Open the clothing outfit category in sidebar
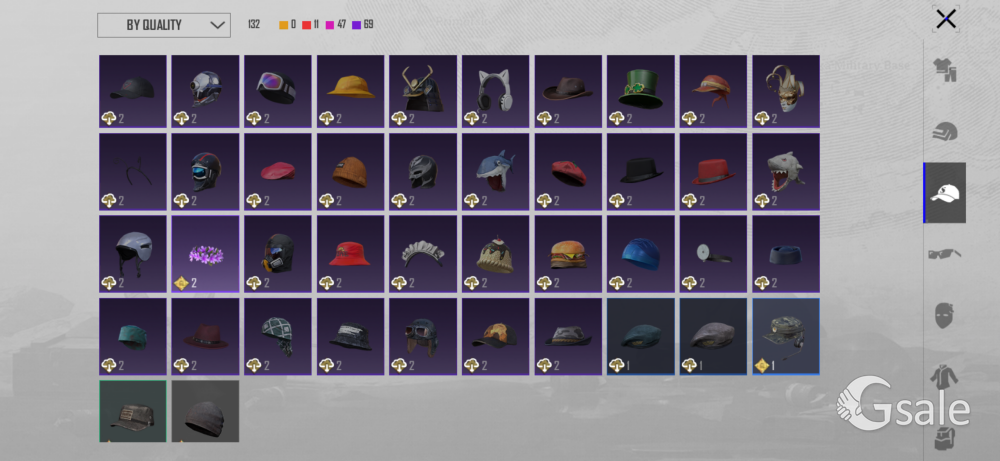This screenshot has height=461, width=1000. click(x=945, y=70)
